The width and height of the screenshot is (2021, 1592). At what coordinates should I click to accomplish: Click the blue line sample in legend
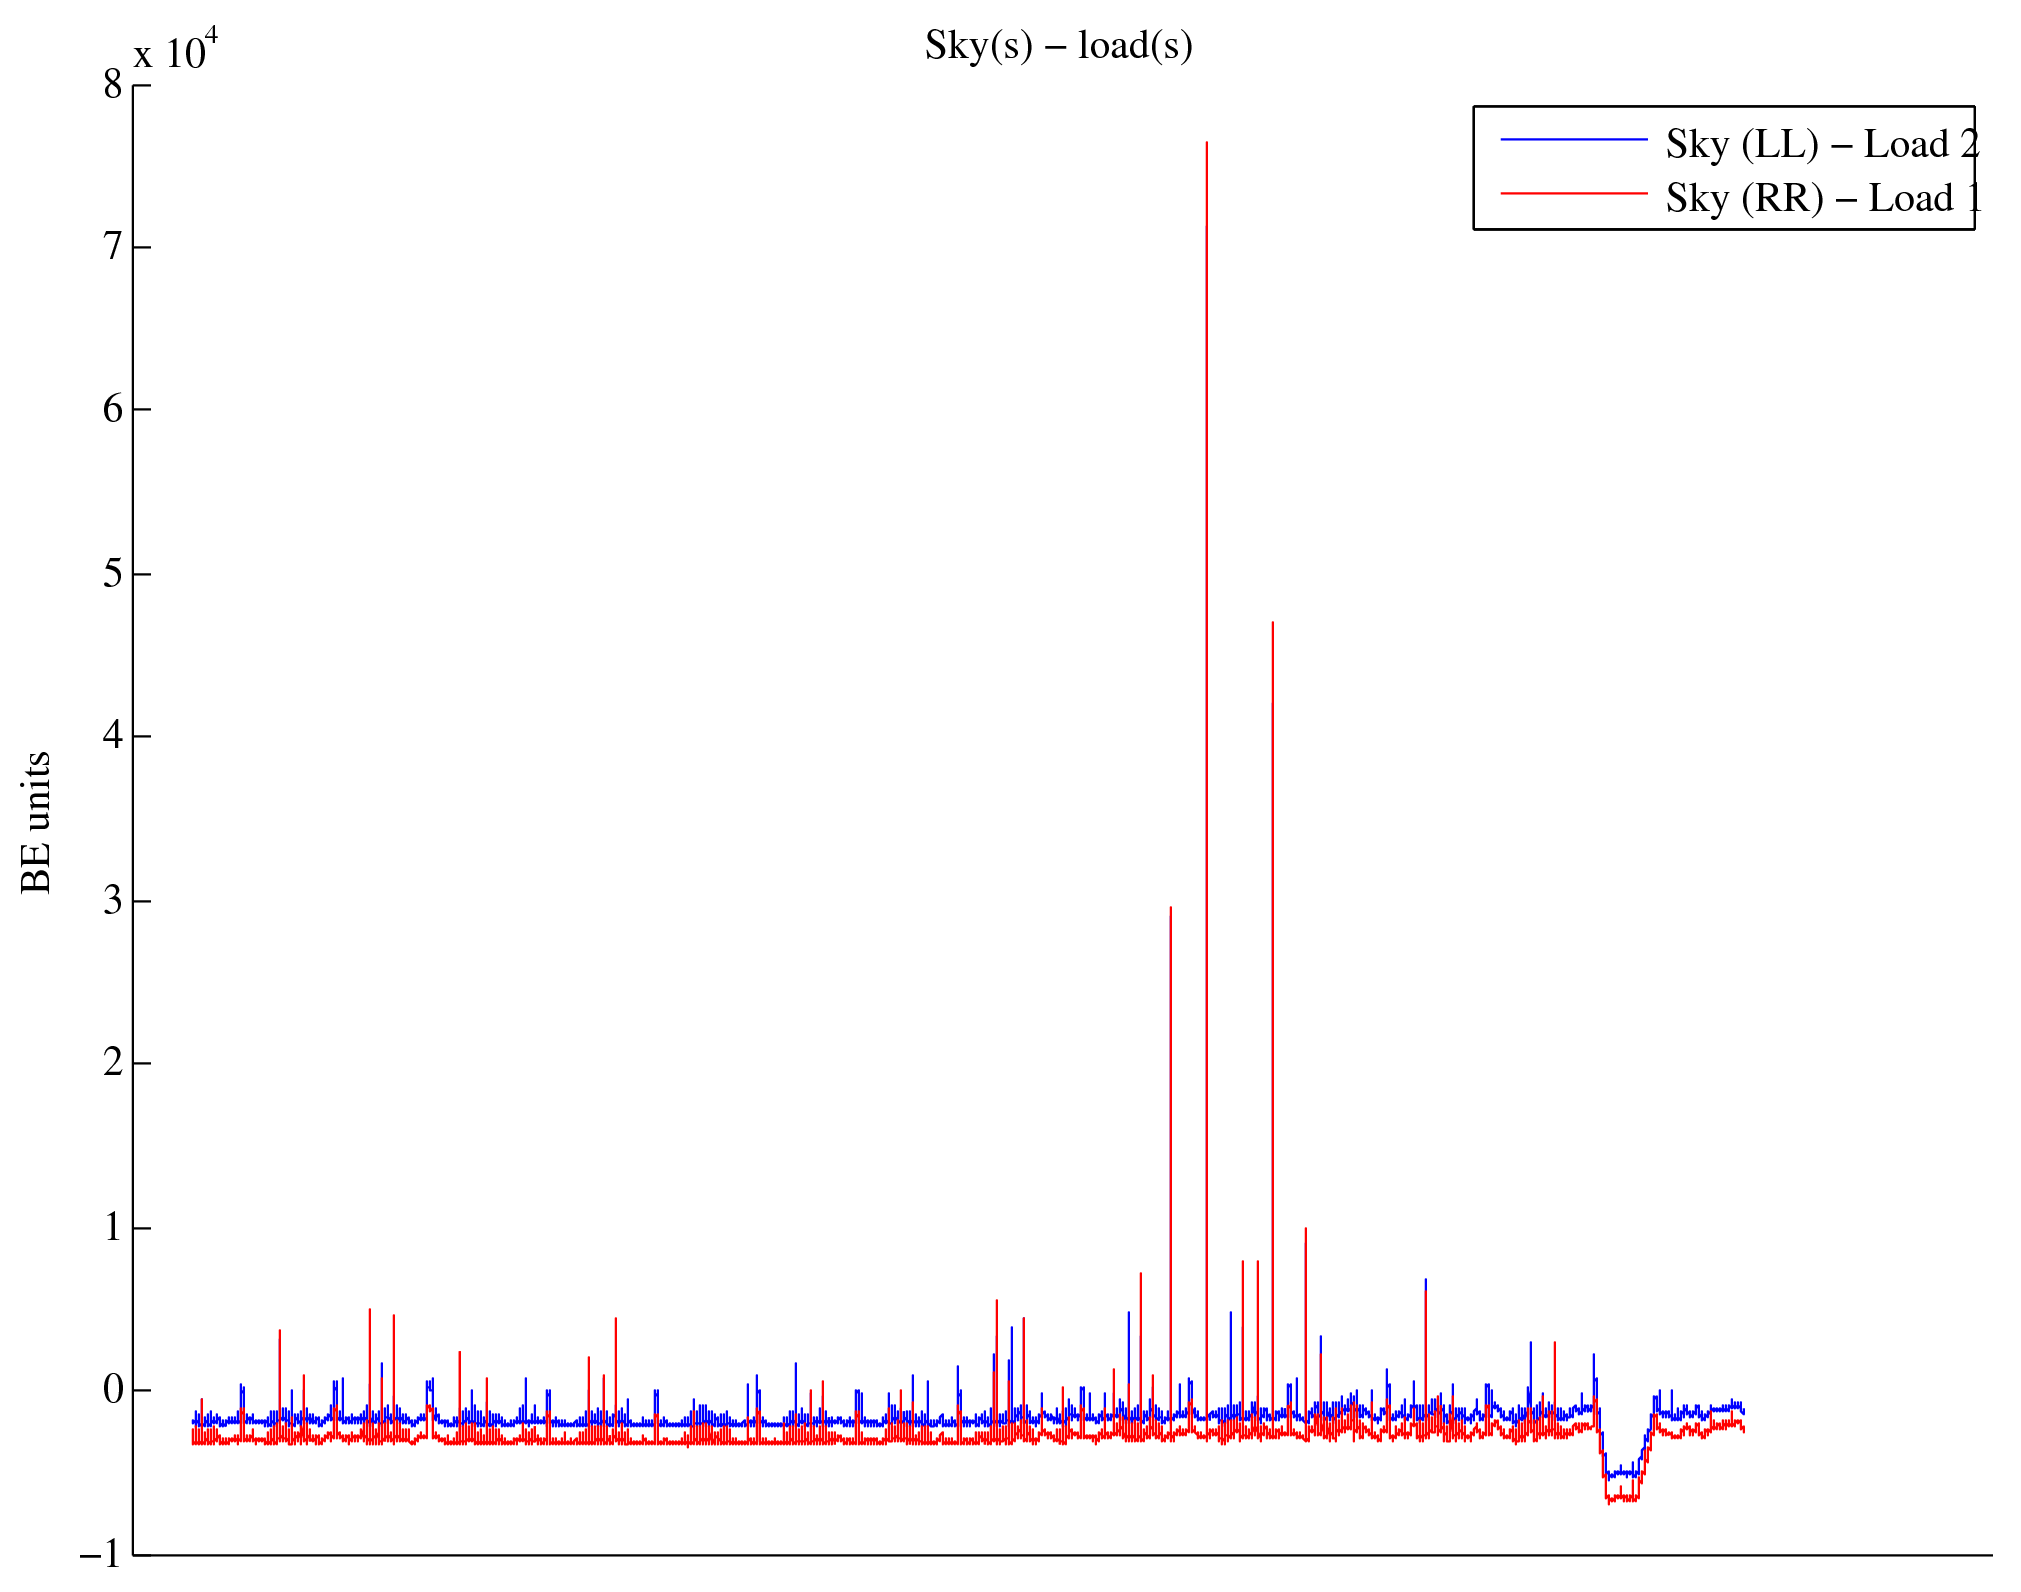pos(1573,140)
